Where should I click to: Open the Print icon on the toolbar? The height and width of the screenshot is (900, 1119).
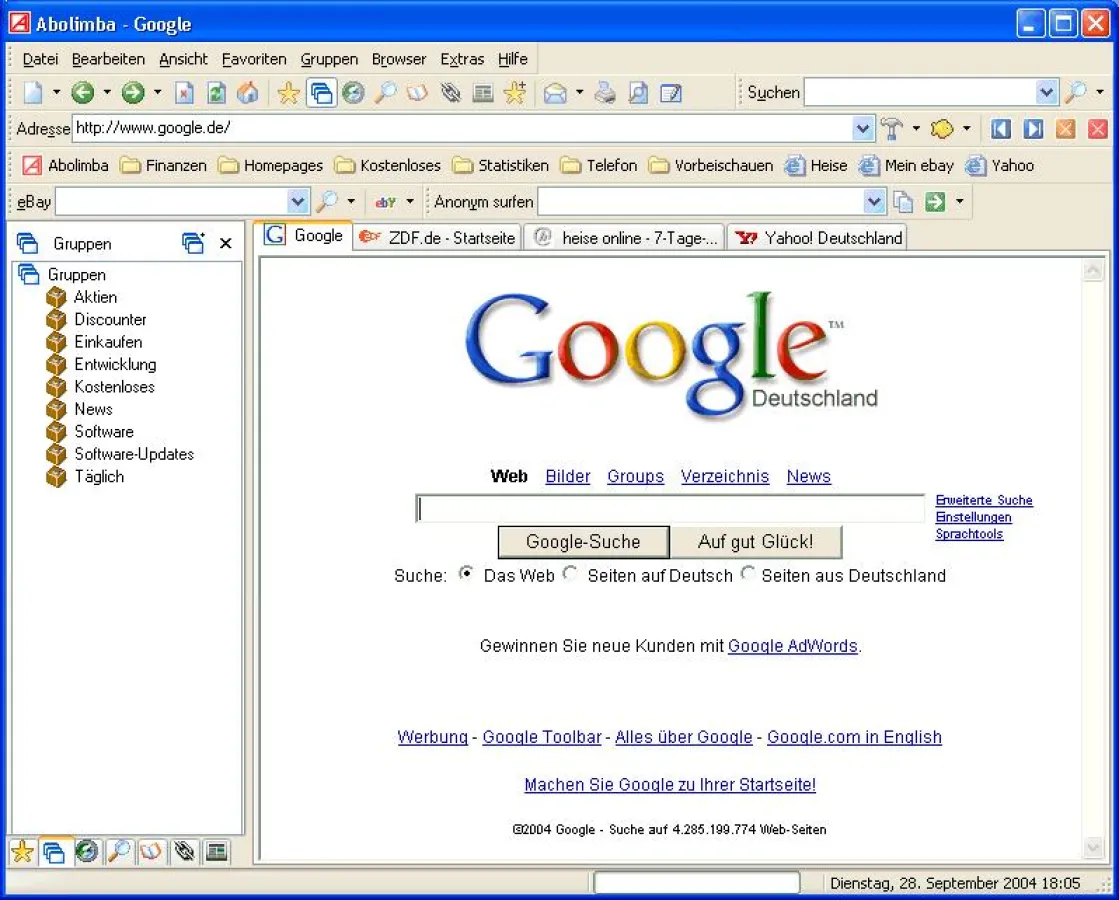pos(603,92)
